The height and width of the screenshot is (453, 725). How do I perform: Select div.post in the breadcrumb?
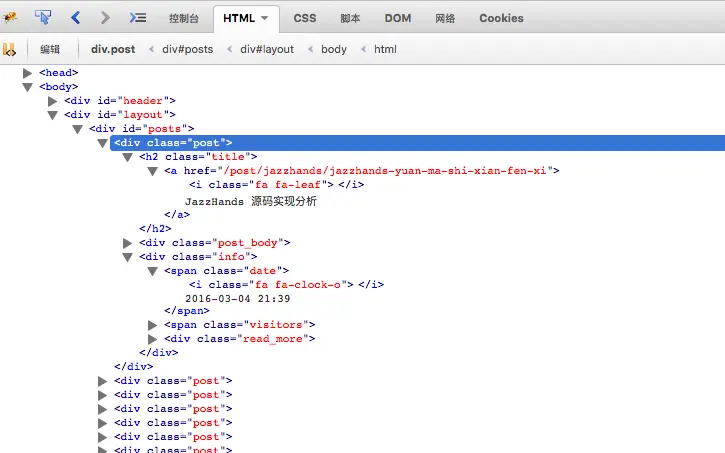[113, 49]
